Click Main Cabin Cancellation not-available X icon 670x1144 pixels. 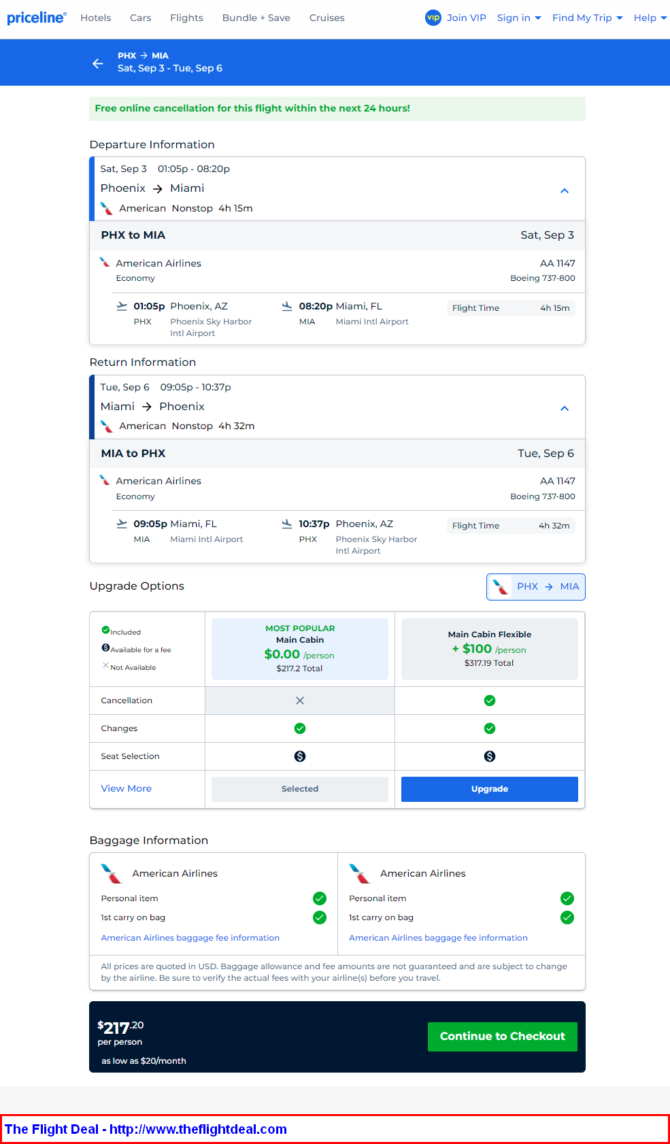299,700
